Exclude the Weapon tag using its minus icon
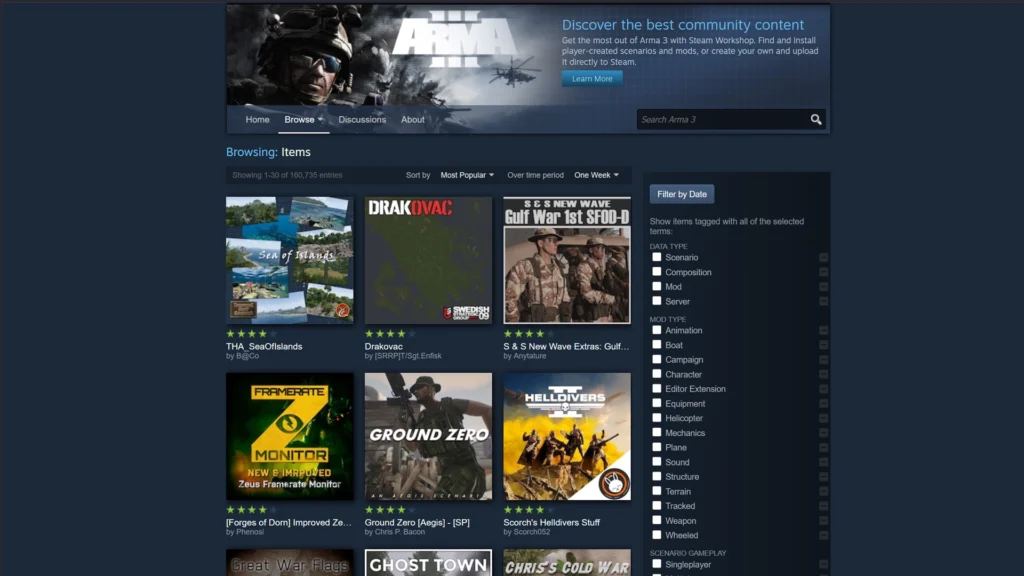The width and height of the screenshot is (1024, 576). pyautogui.click(x=824, y=520)
